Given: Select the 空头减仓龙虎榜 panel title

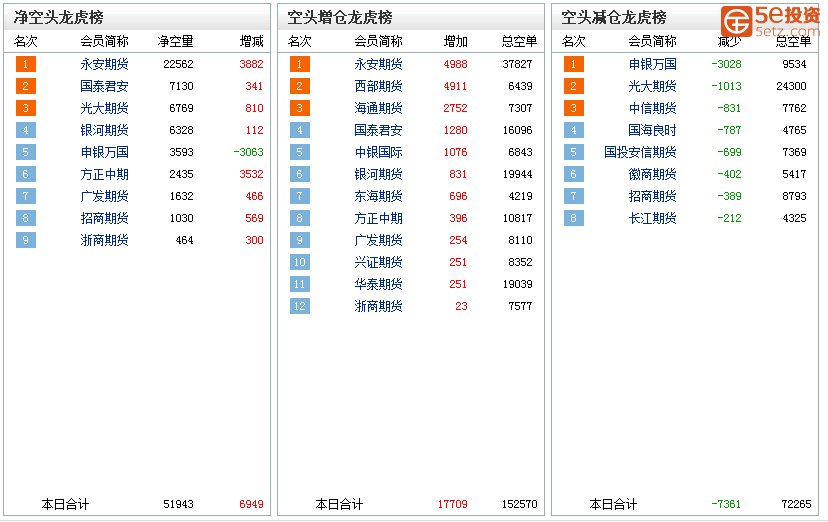Looking at the screenshot, I should click(614, 17).
